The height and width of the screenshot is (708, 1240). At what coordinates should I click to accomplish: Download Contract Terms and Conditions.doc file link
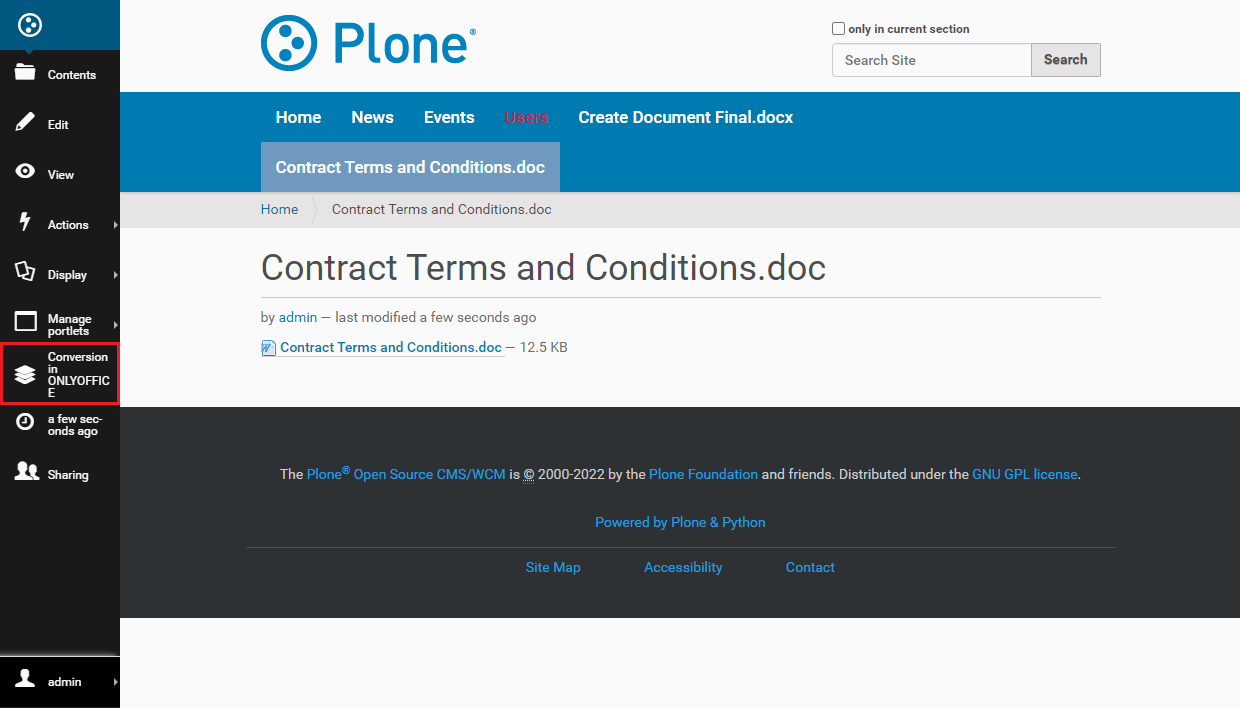[390, 348]
